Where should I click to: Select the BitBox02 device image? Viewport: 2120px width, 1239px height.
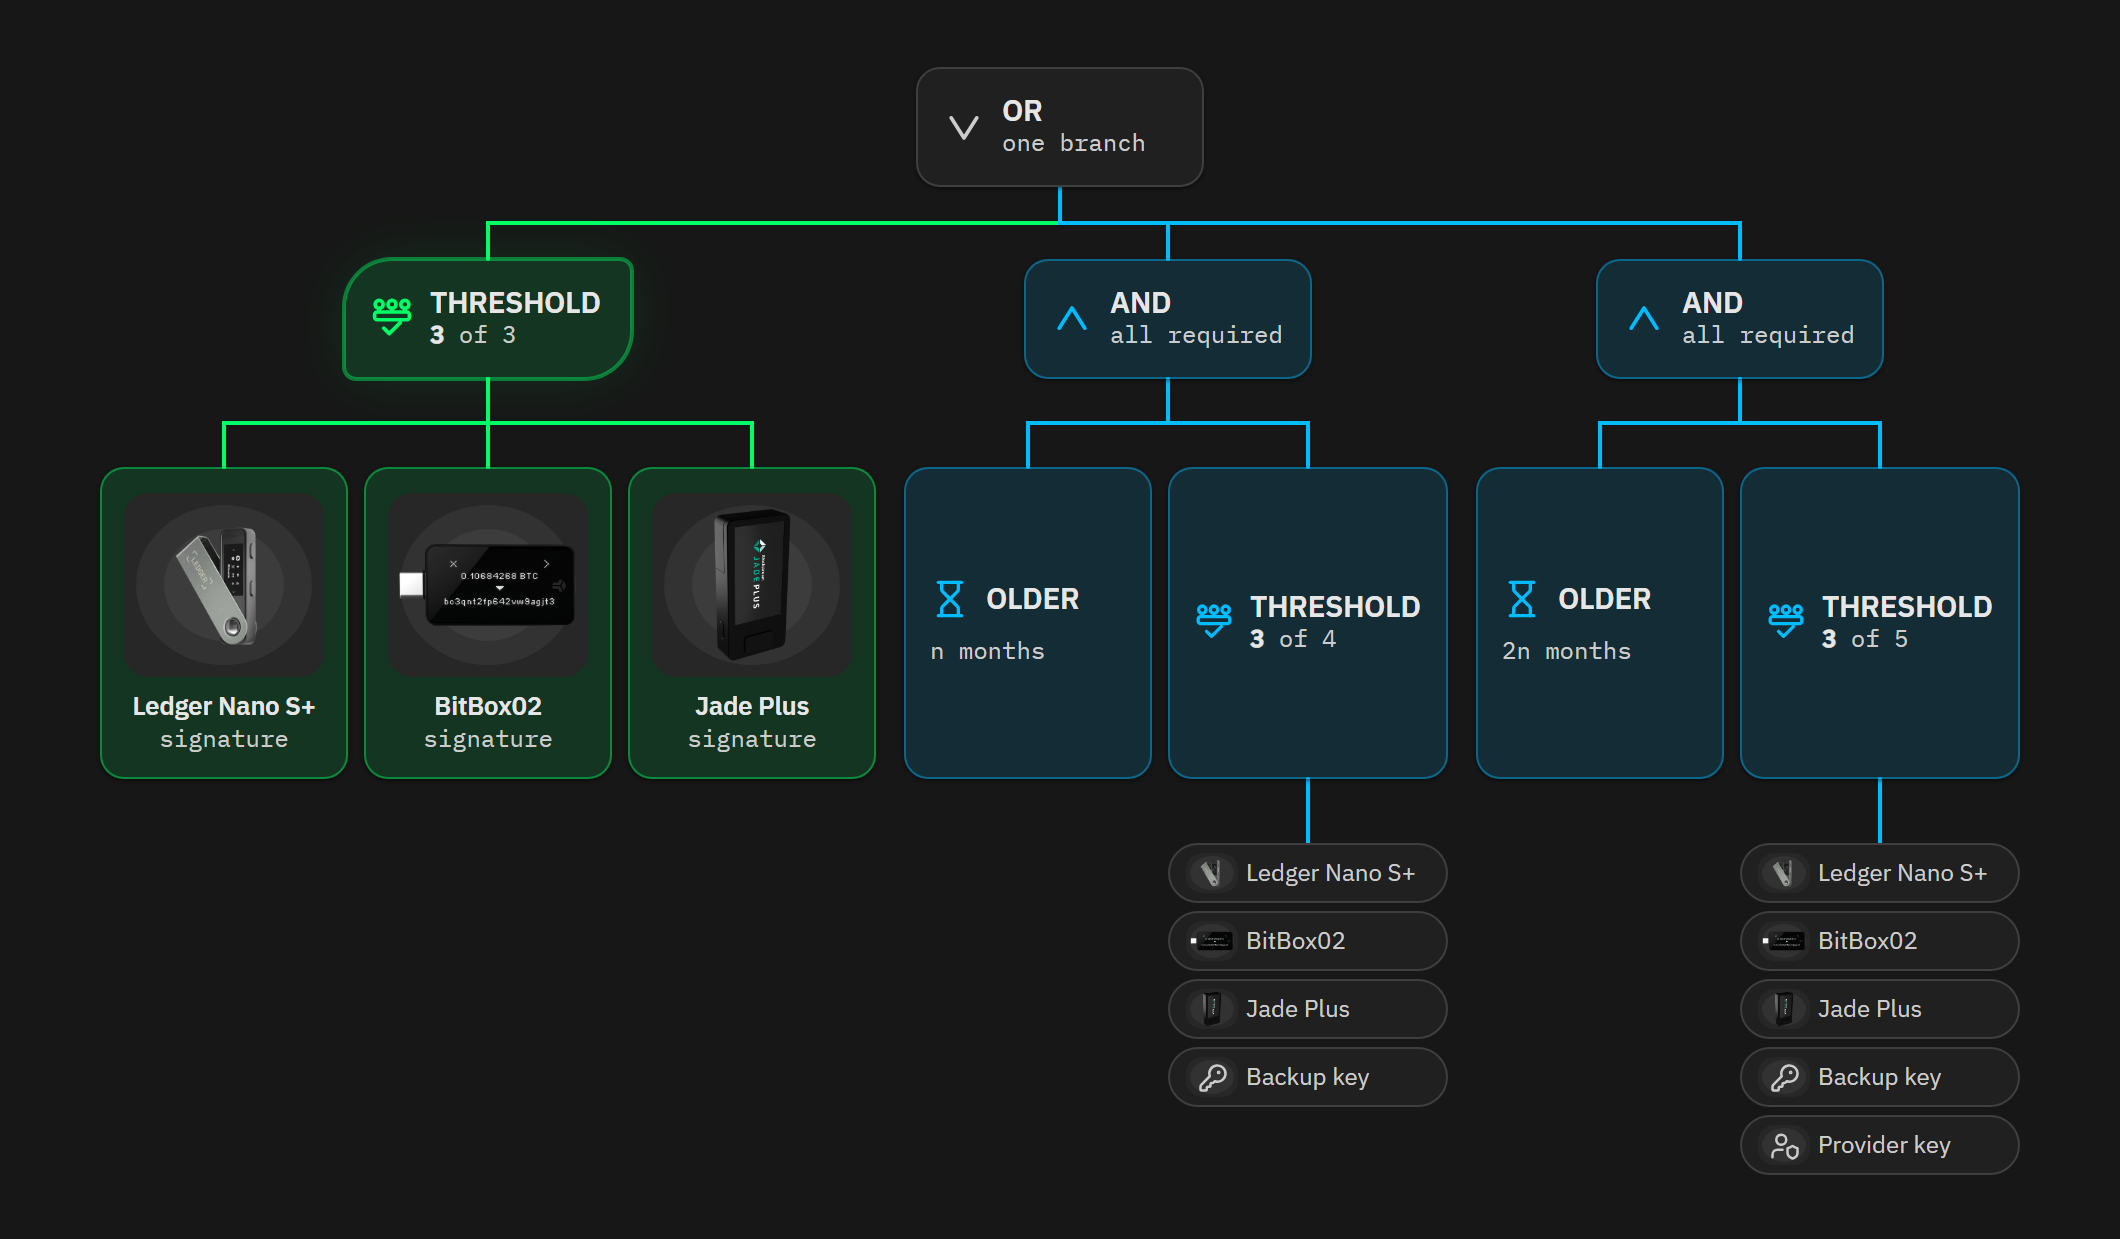click(488, 584)
